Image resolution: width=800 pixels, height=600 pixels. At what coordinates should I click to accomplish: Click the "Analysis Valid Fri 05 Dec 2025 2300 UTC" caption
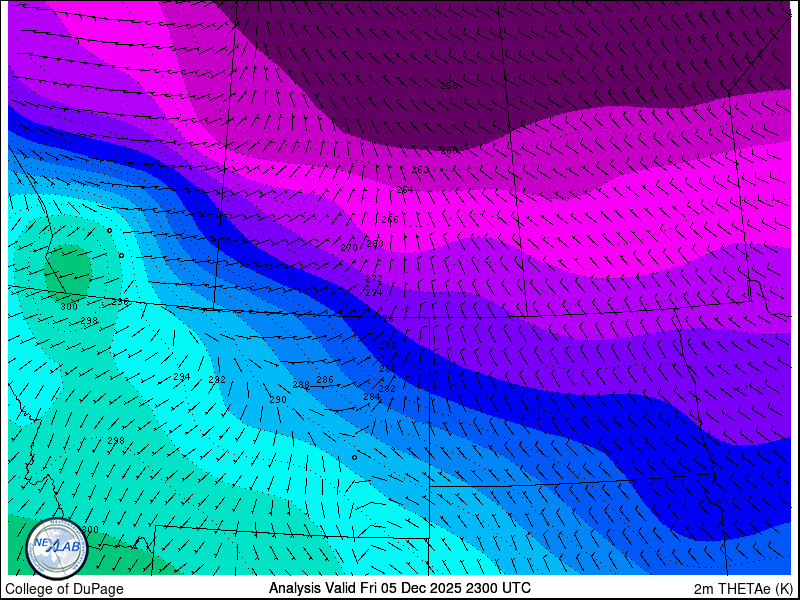(400, 587)
